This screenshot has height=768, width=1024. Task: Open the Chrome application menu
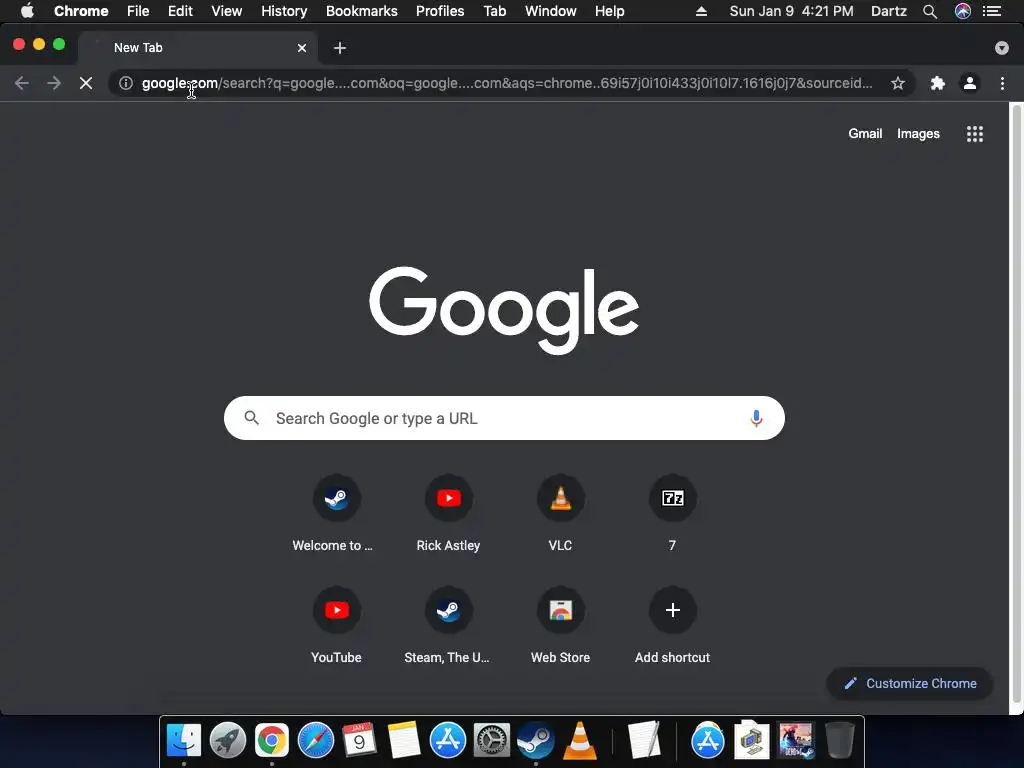tap(81, 11)
